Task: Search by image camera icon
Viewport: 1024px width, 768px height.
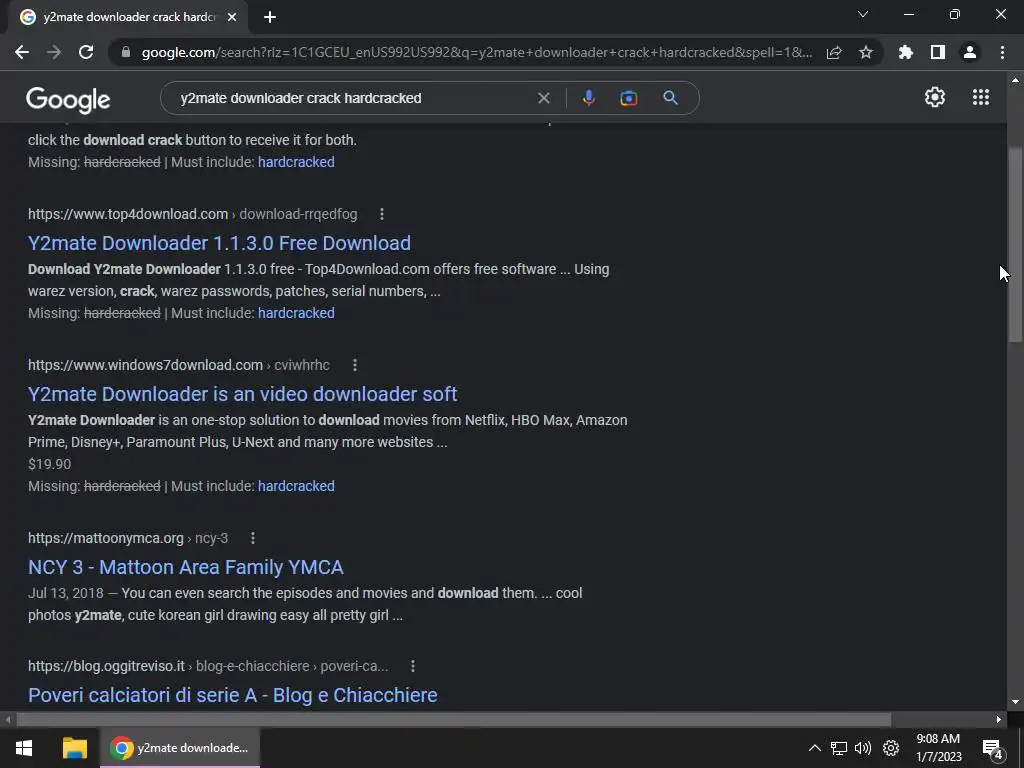Action: point(628,98)
